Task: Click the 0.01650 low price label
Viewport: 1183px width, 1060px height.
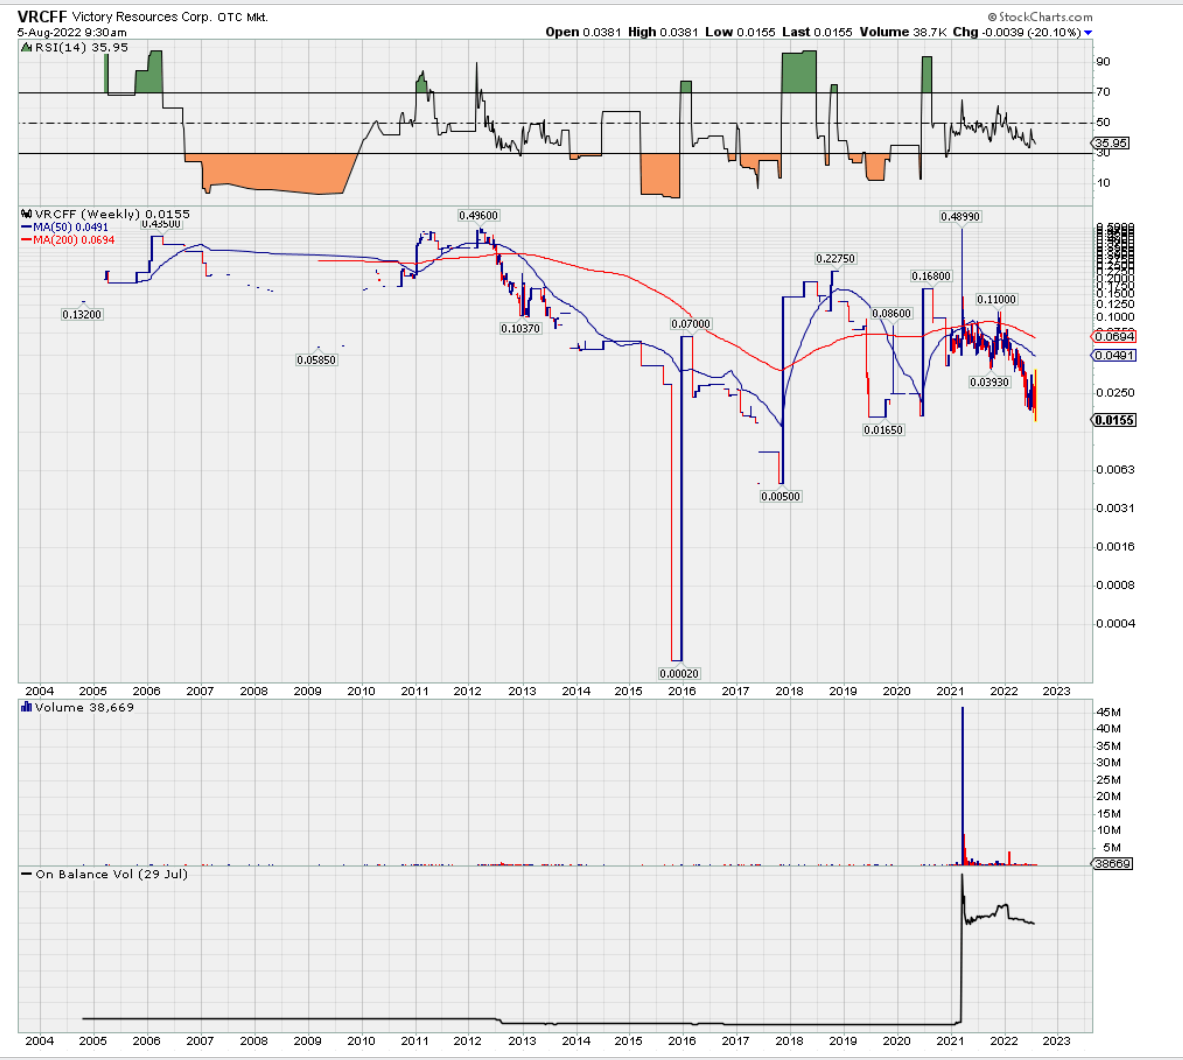Action: [x=883, y=430]
